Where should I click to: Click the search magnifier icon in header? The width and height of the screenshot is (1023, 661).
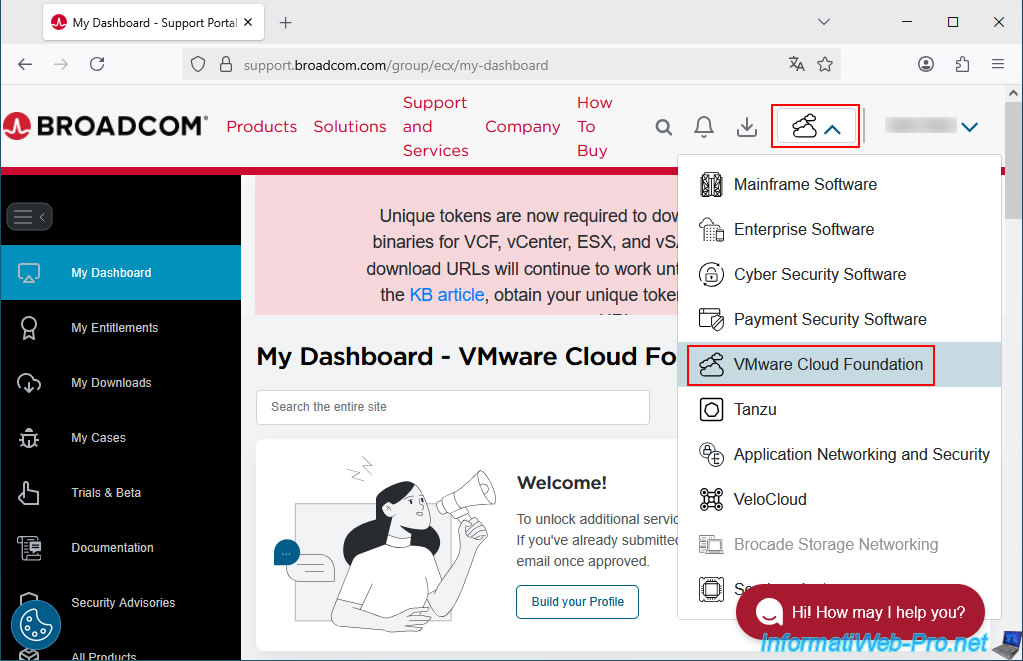(664, 127)
